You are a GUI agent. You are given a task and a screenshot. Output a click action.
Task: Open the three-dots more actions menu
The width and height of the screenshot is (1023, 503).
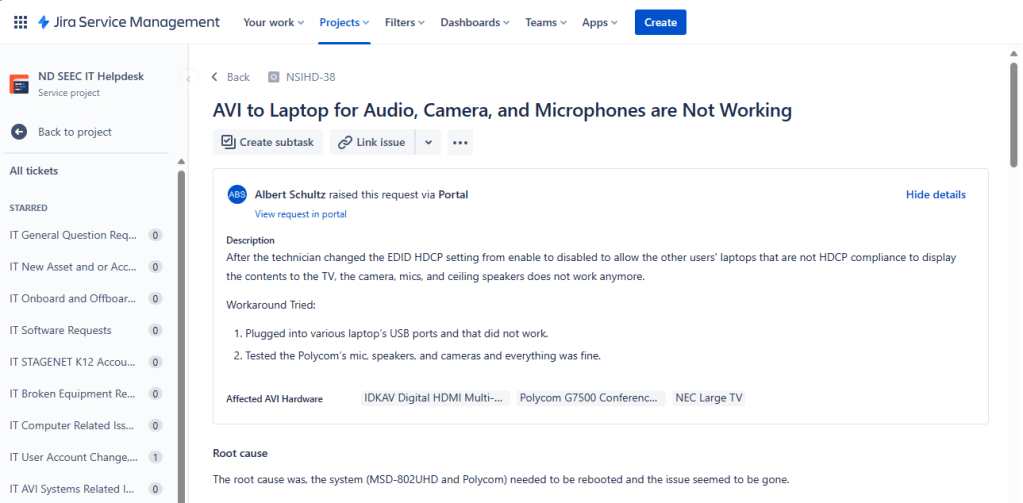pyautogui.click(x=460, y=142)
